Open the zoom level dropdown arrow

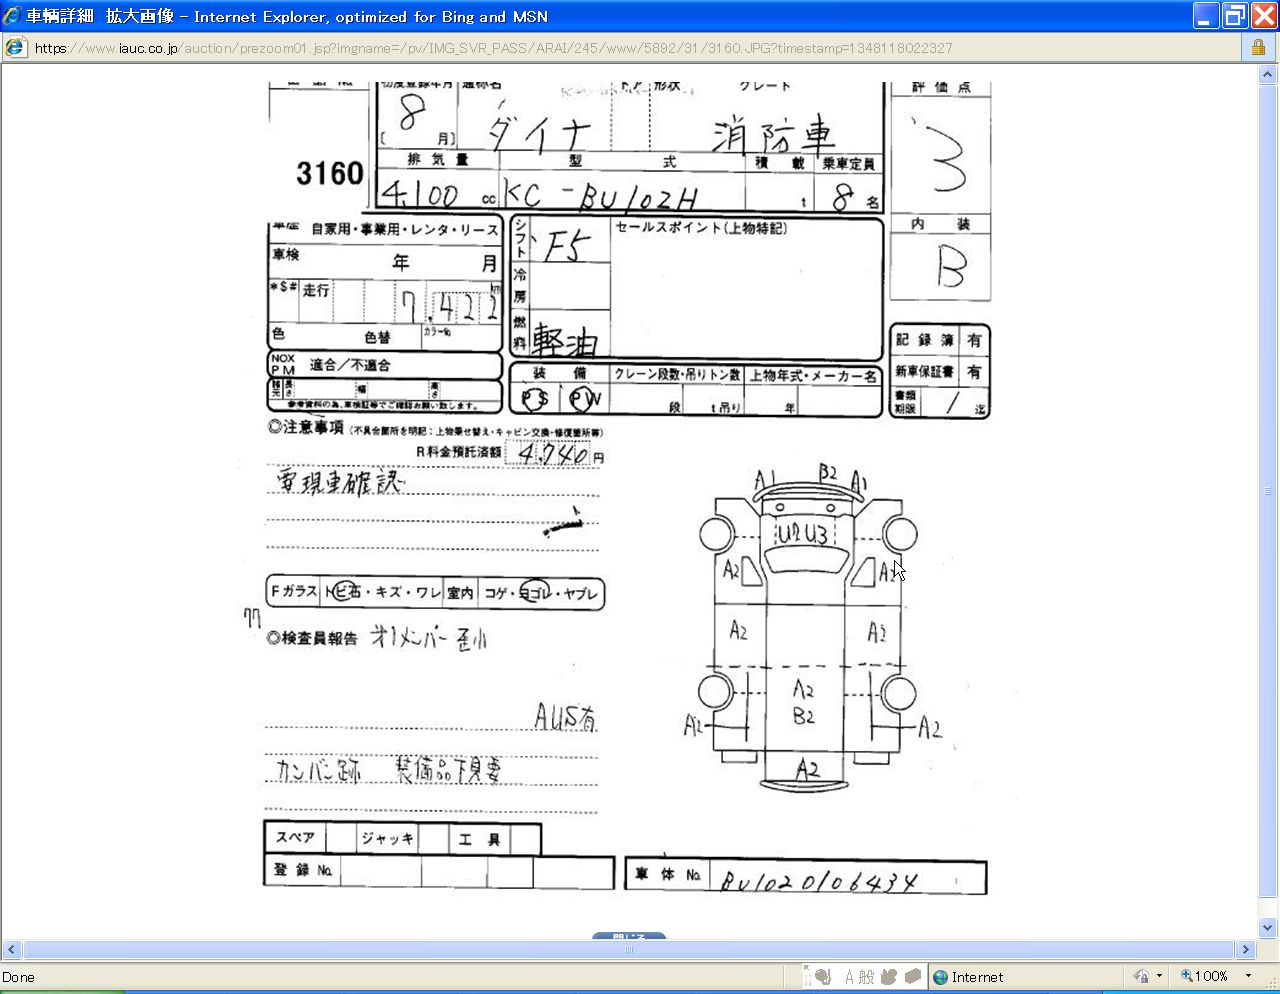(1248, 977)
